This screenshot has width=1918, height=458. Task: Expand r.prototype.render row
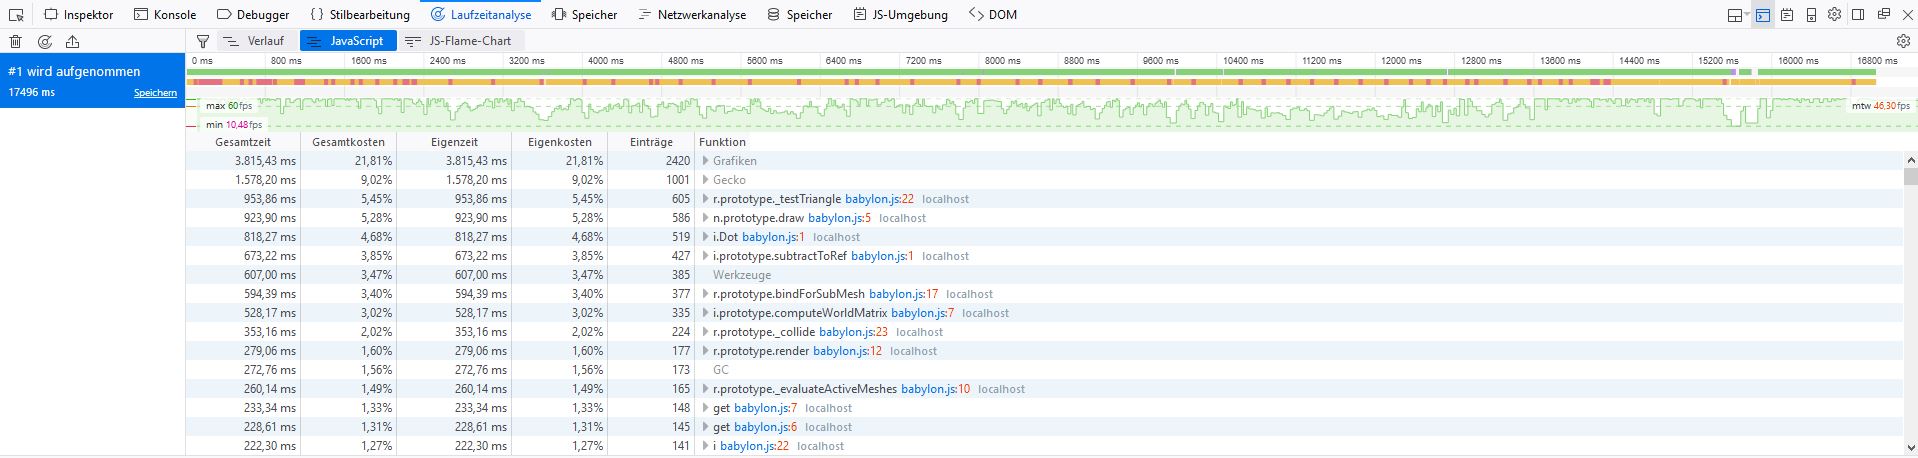point(705,351)
